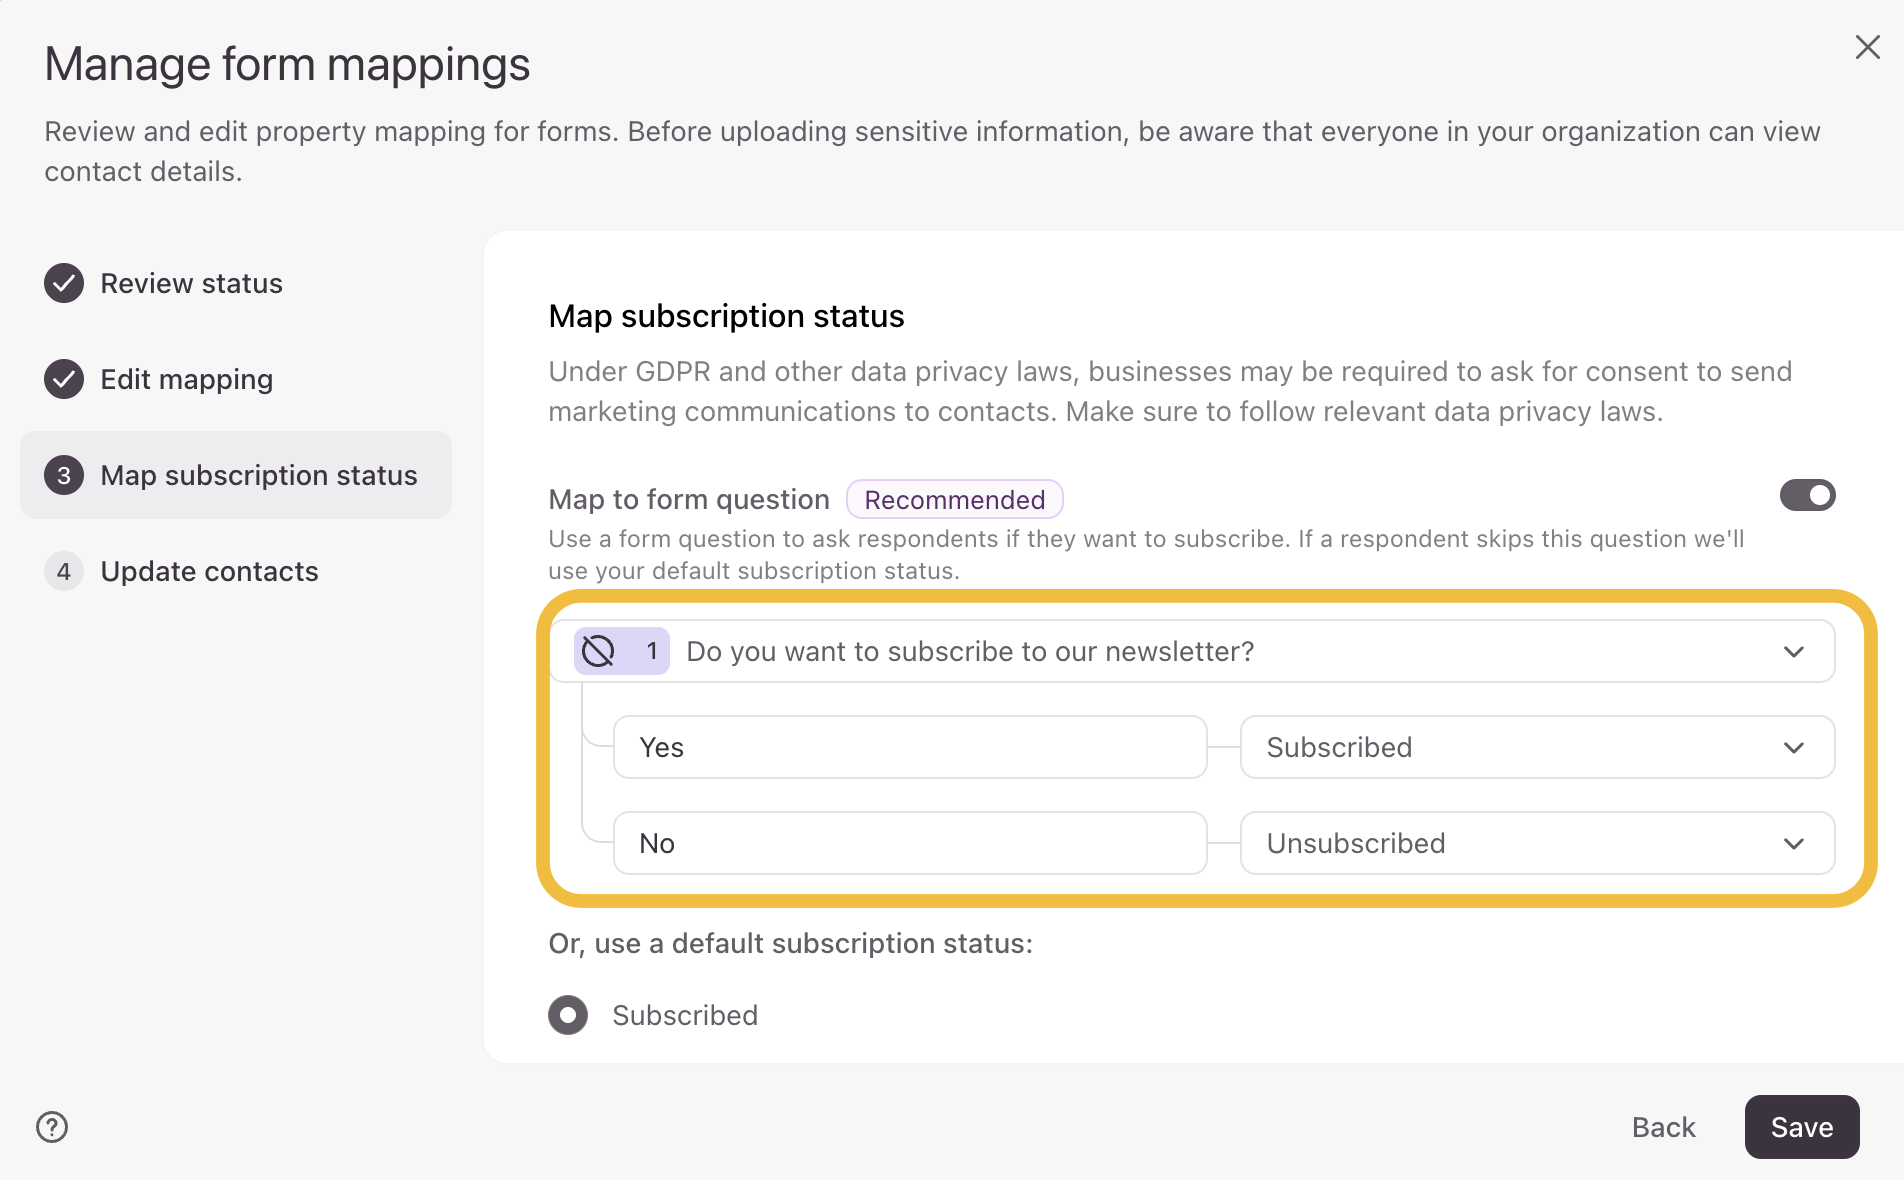This screenshot has width=1904, height=1180.
Task: Click the No answer field
Action: click(909, 843)
